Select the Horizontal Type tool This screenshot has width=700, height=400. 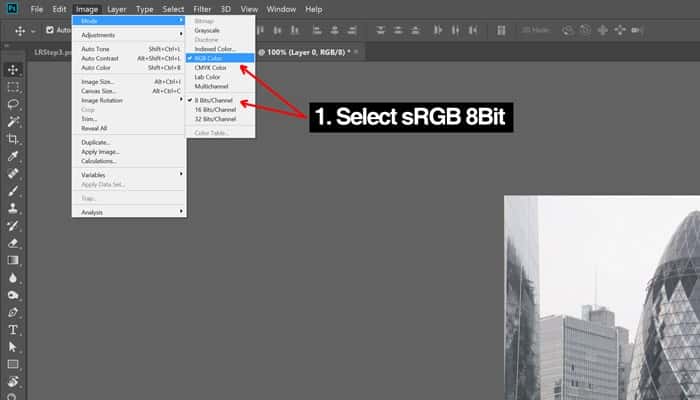tap(13, 329)
